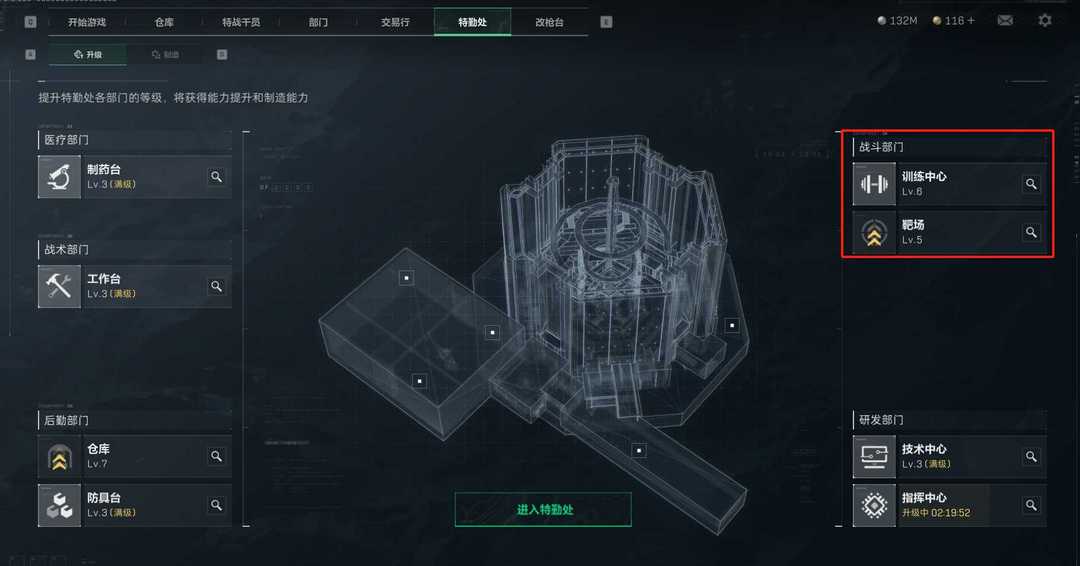1080x566 pixels.
Task: Click the 训练中心 dumbbell icon
Action: click(874, 184)
